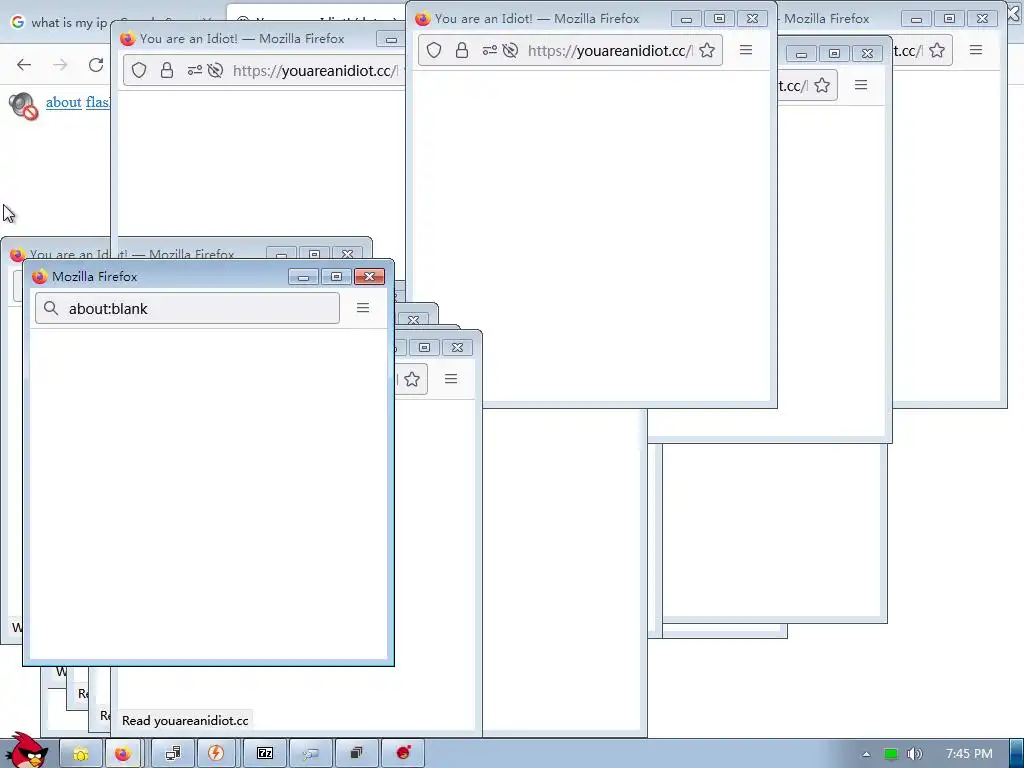Click the bookmark star in the small window beside about:blank
The height and width of the screenshot is (768, 1024).
coord(411,379)
